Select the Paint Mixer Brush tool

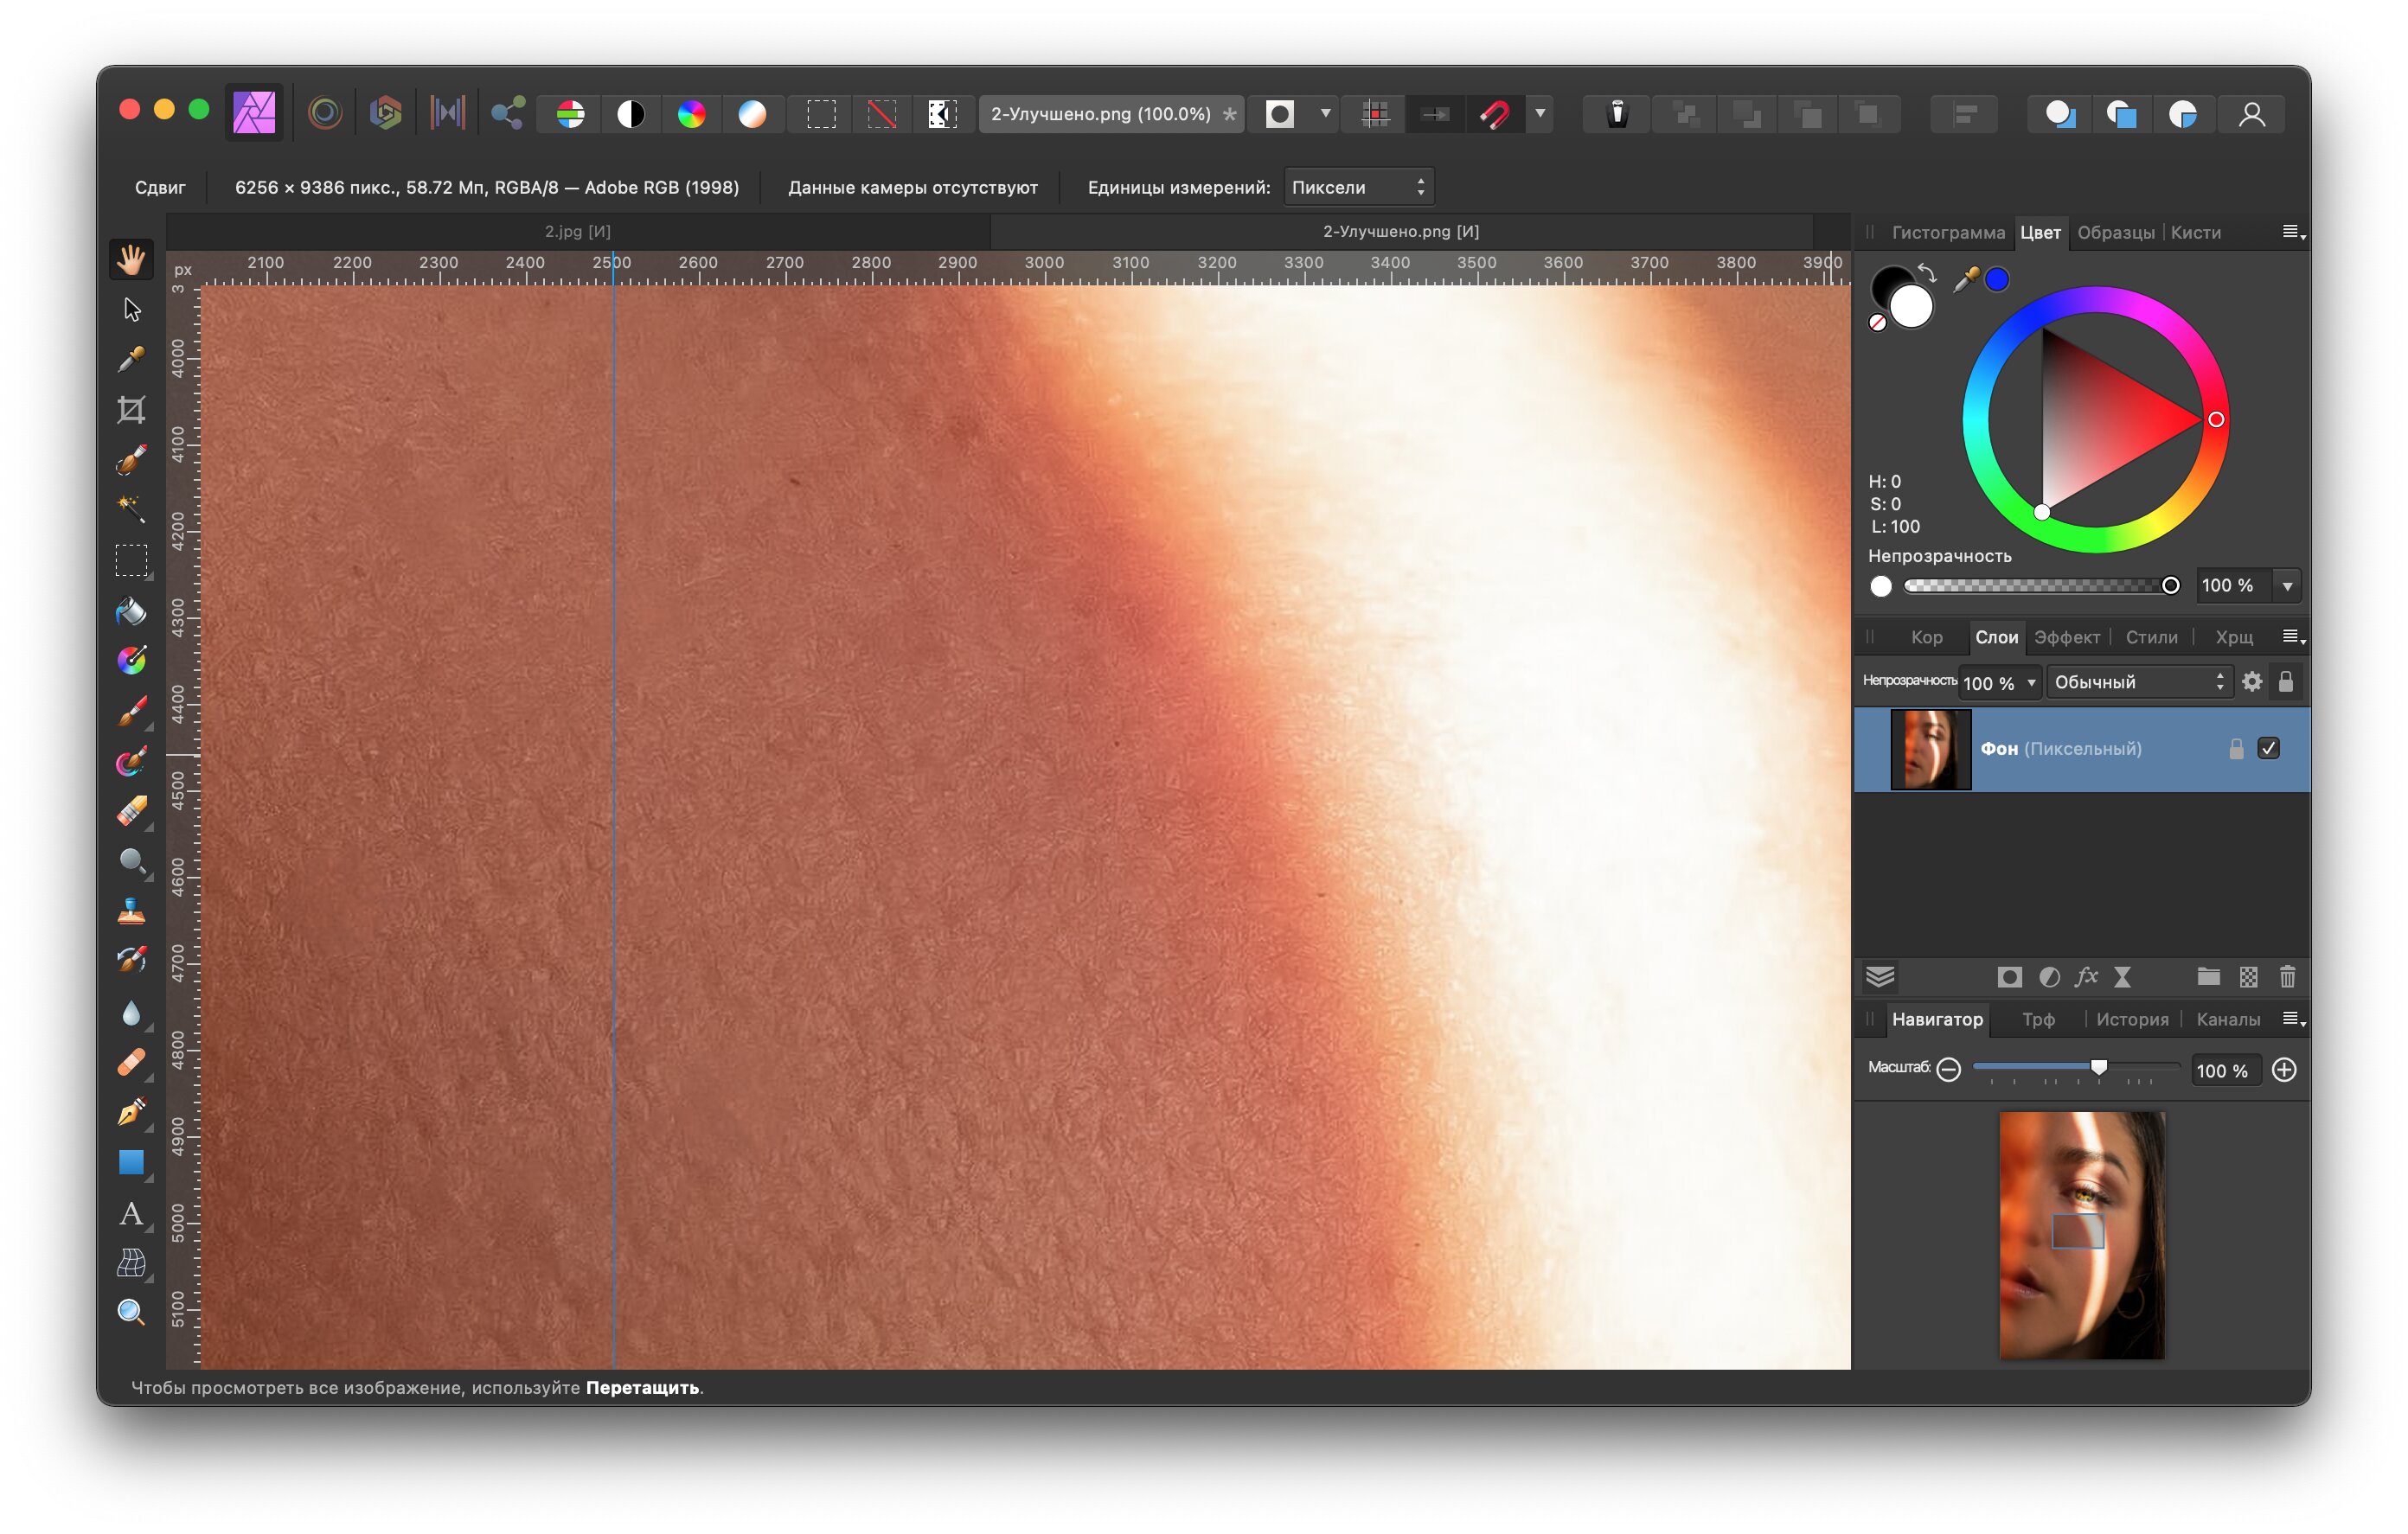point(131,761)
